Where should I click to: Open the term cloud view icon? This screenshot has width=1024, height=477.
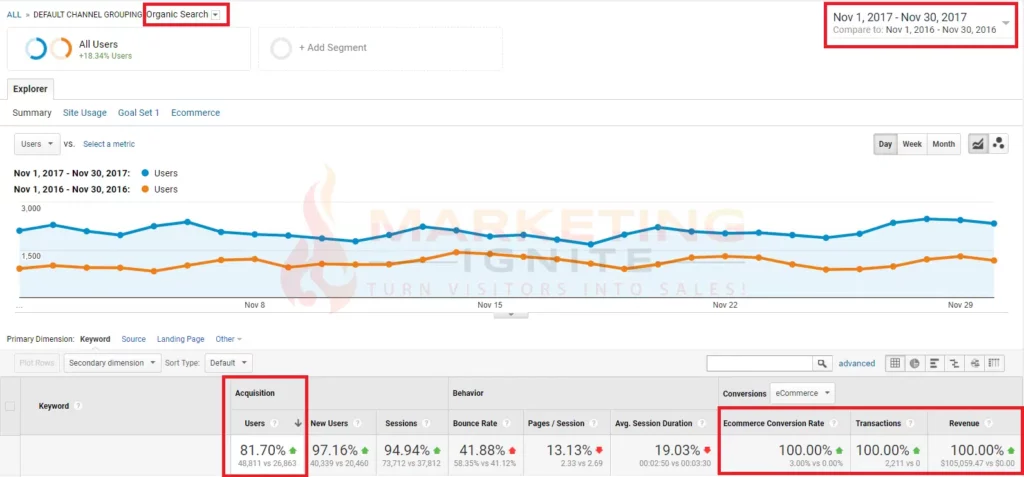pyautogui.click(x=973, y=363)
